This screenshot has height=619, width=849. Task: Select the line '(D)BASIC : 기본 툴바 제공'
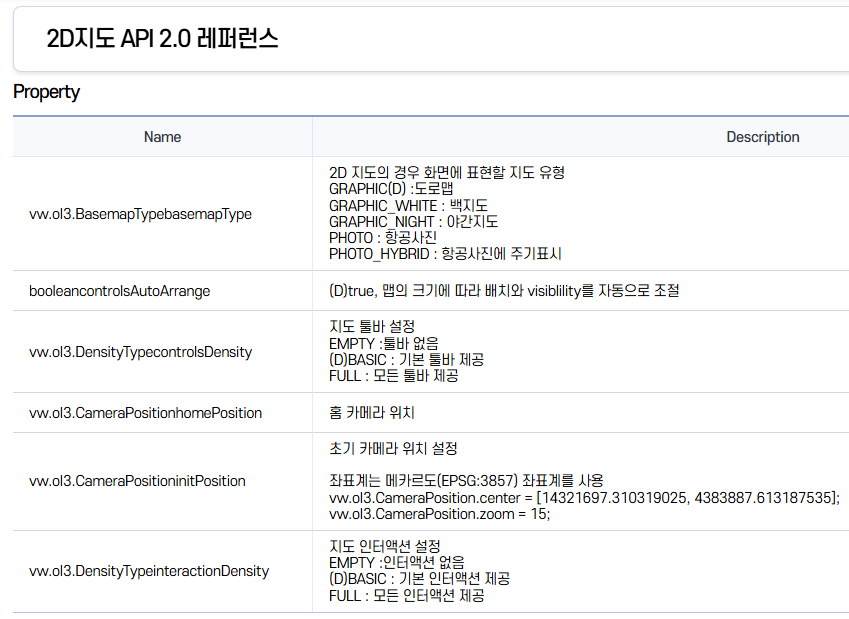click(406, 360)
